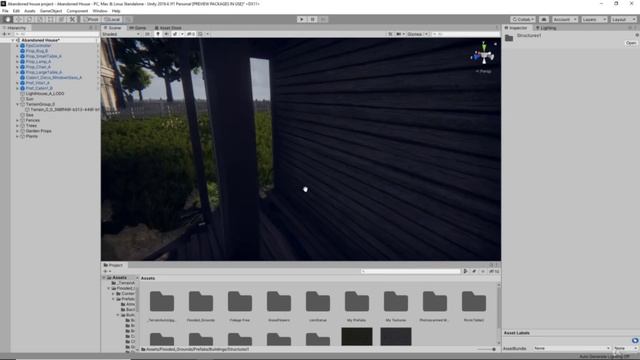Select the Hand tool in toolbar
This screenshot has width=640, height=360.
click(7, 19)
